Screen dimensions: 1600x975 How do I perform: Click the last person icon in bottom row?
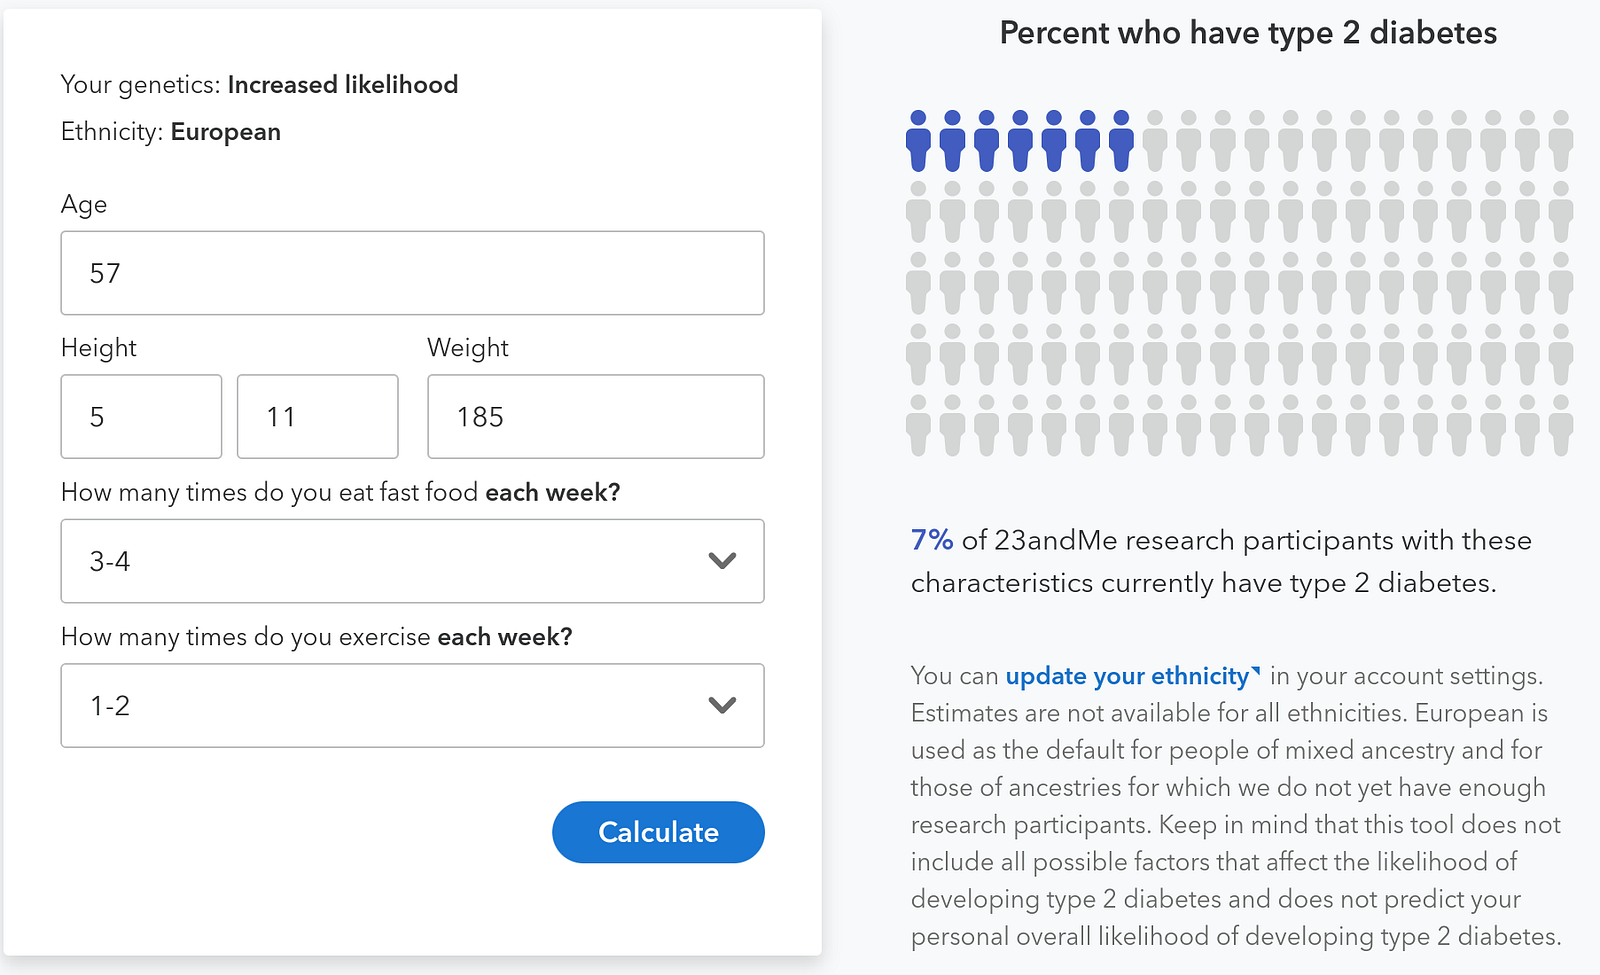[1560, 425]
